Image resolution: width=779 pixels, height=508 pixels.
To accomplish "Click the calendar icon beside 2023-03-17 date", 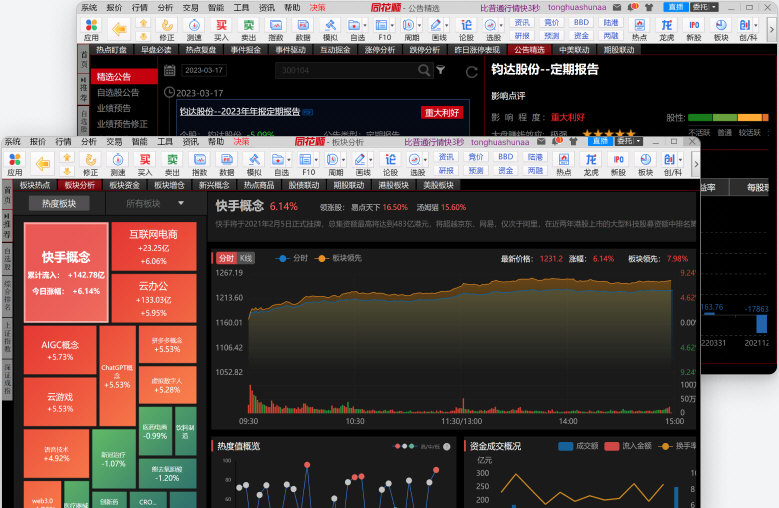I will [169, 70].
